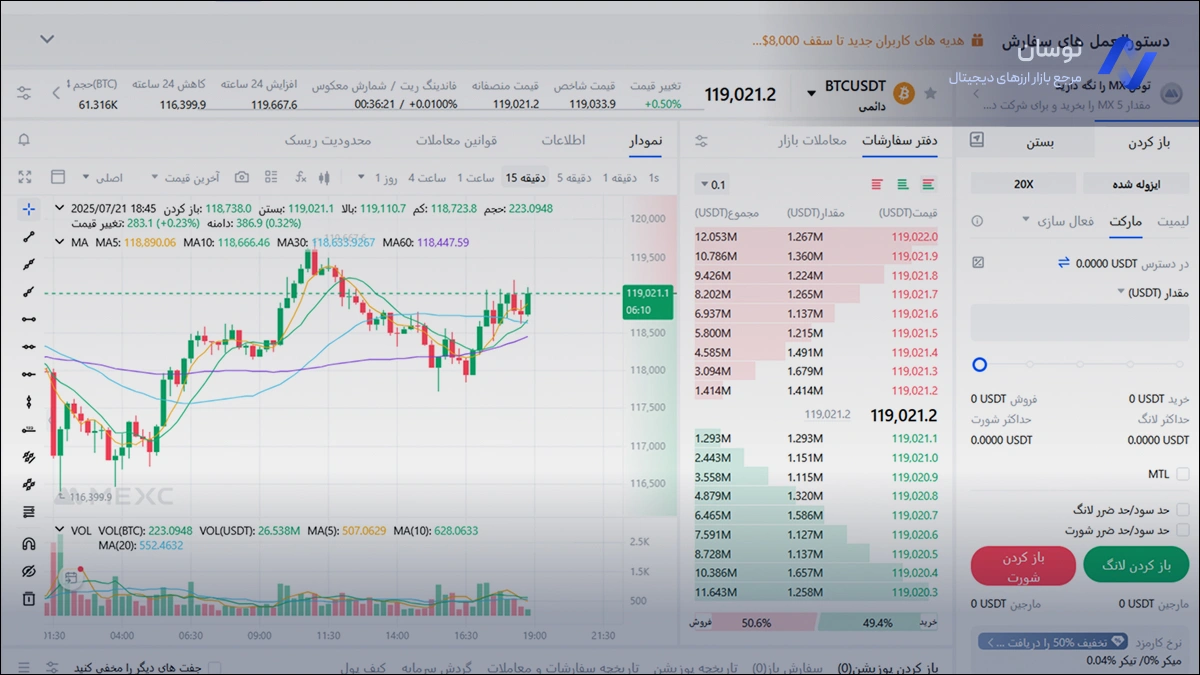
Task: Enable short take-profit/stop-loss checkbox
Action: click(x=1183, y=530)
